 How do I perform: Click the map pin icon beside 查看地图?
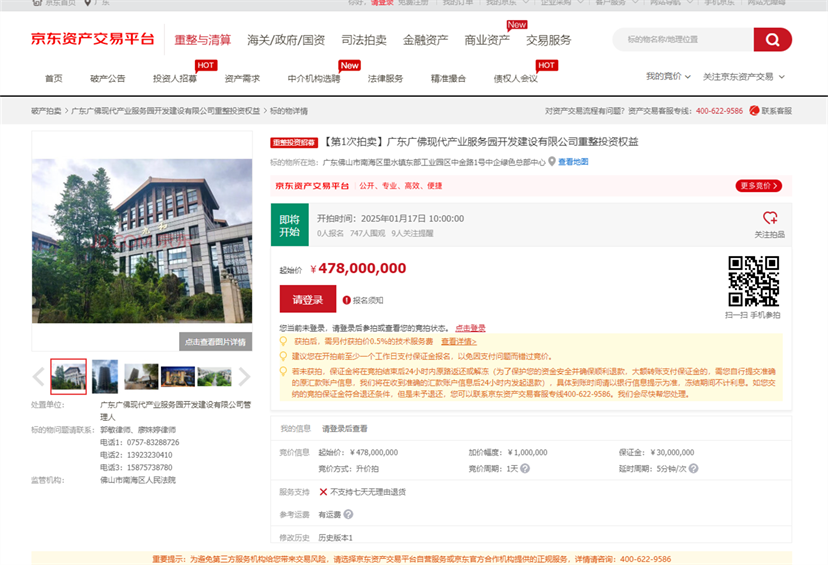coord(552,162)
